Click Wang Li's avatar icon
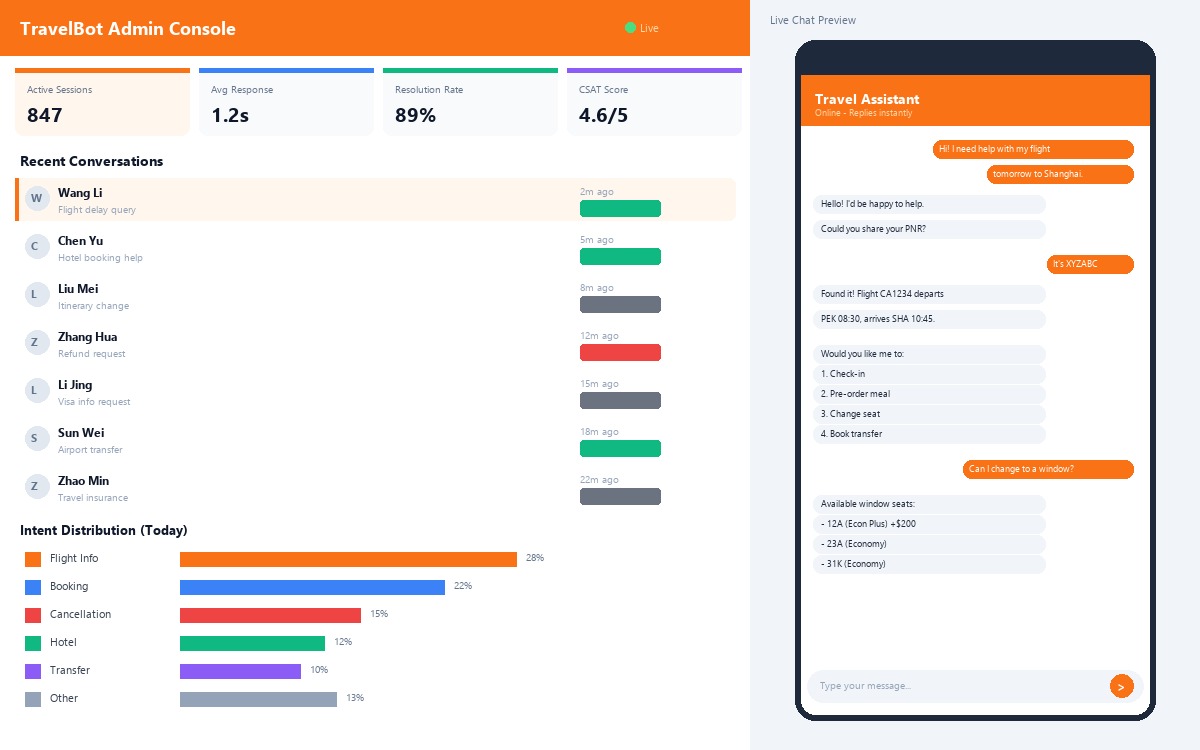Viewport: 1200px width, 750px height. [x=36, y=198]
